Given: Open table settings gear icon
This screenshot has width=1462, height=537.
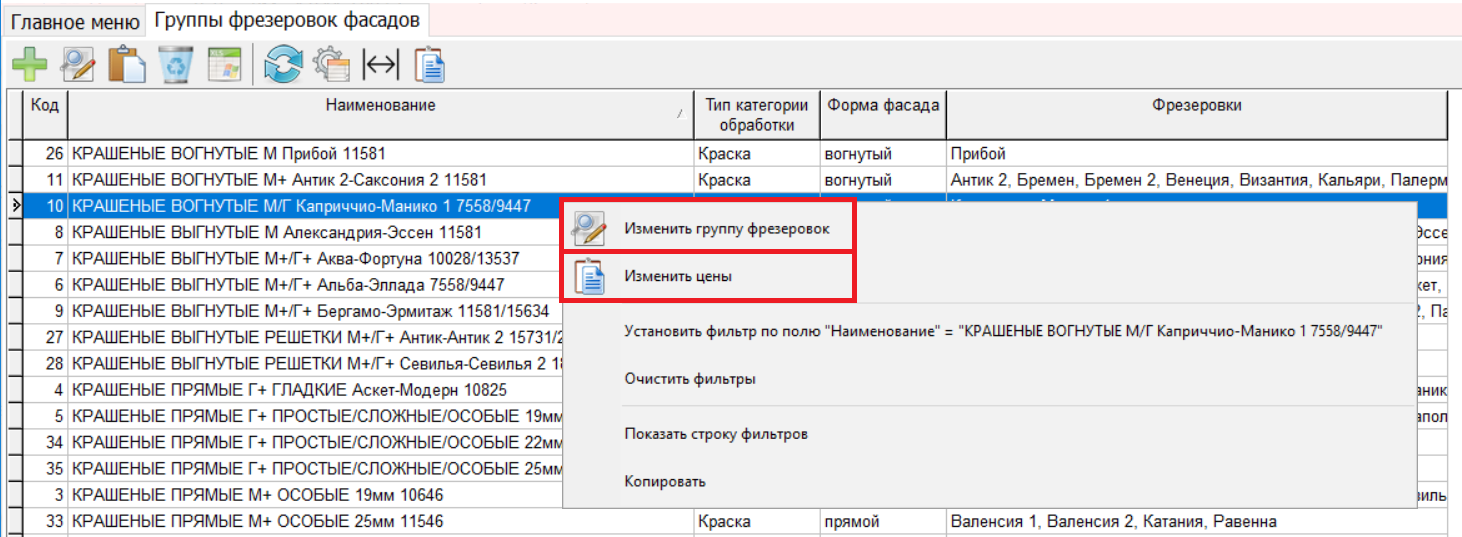Looking at the screenshot, I should 331,65.
